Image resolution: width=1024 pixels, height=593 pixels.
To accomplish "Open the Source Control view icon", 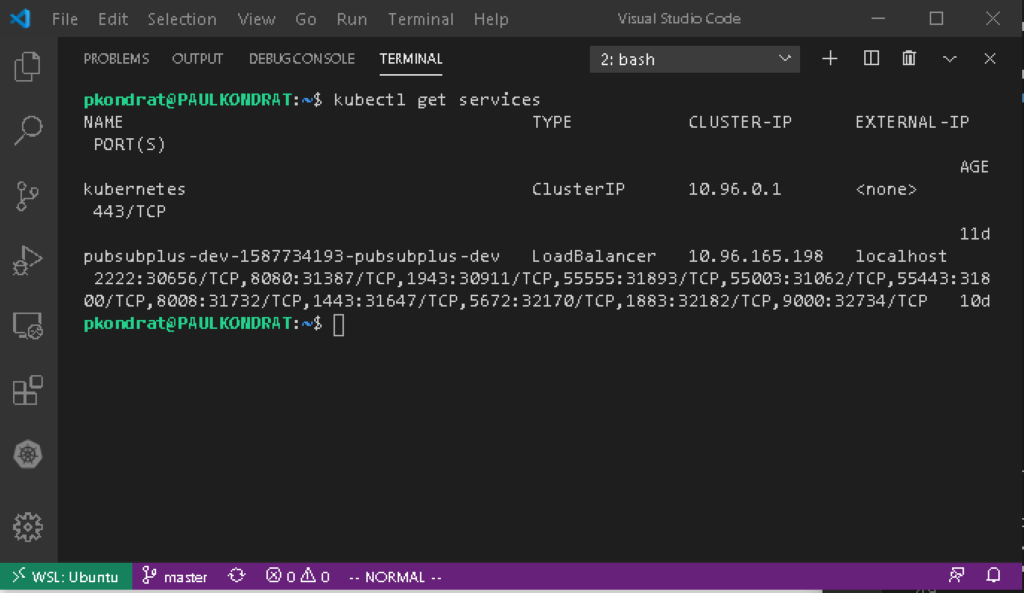I will (28, 196).
